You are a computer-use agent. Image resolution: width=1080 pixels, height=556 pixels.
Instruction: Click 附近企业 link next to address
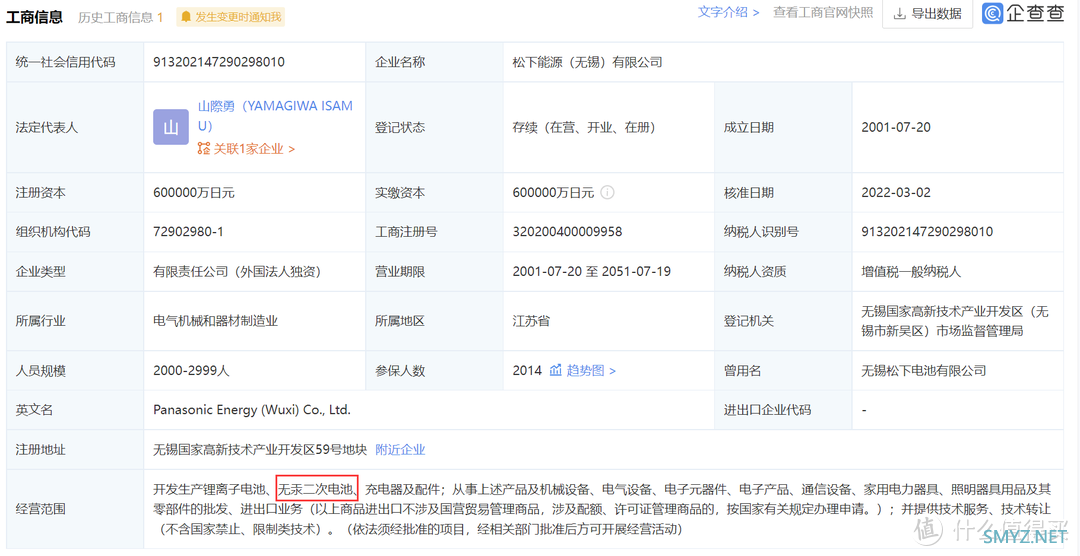pos(400,450)
